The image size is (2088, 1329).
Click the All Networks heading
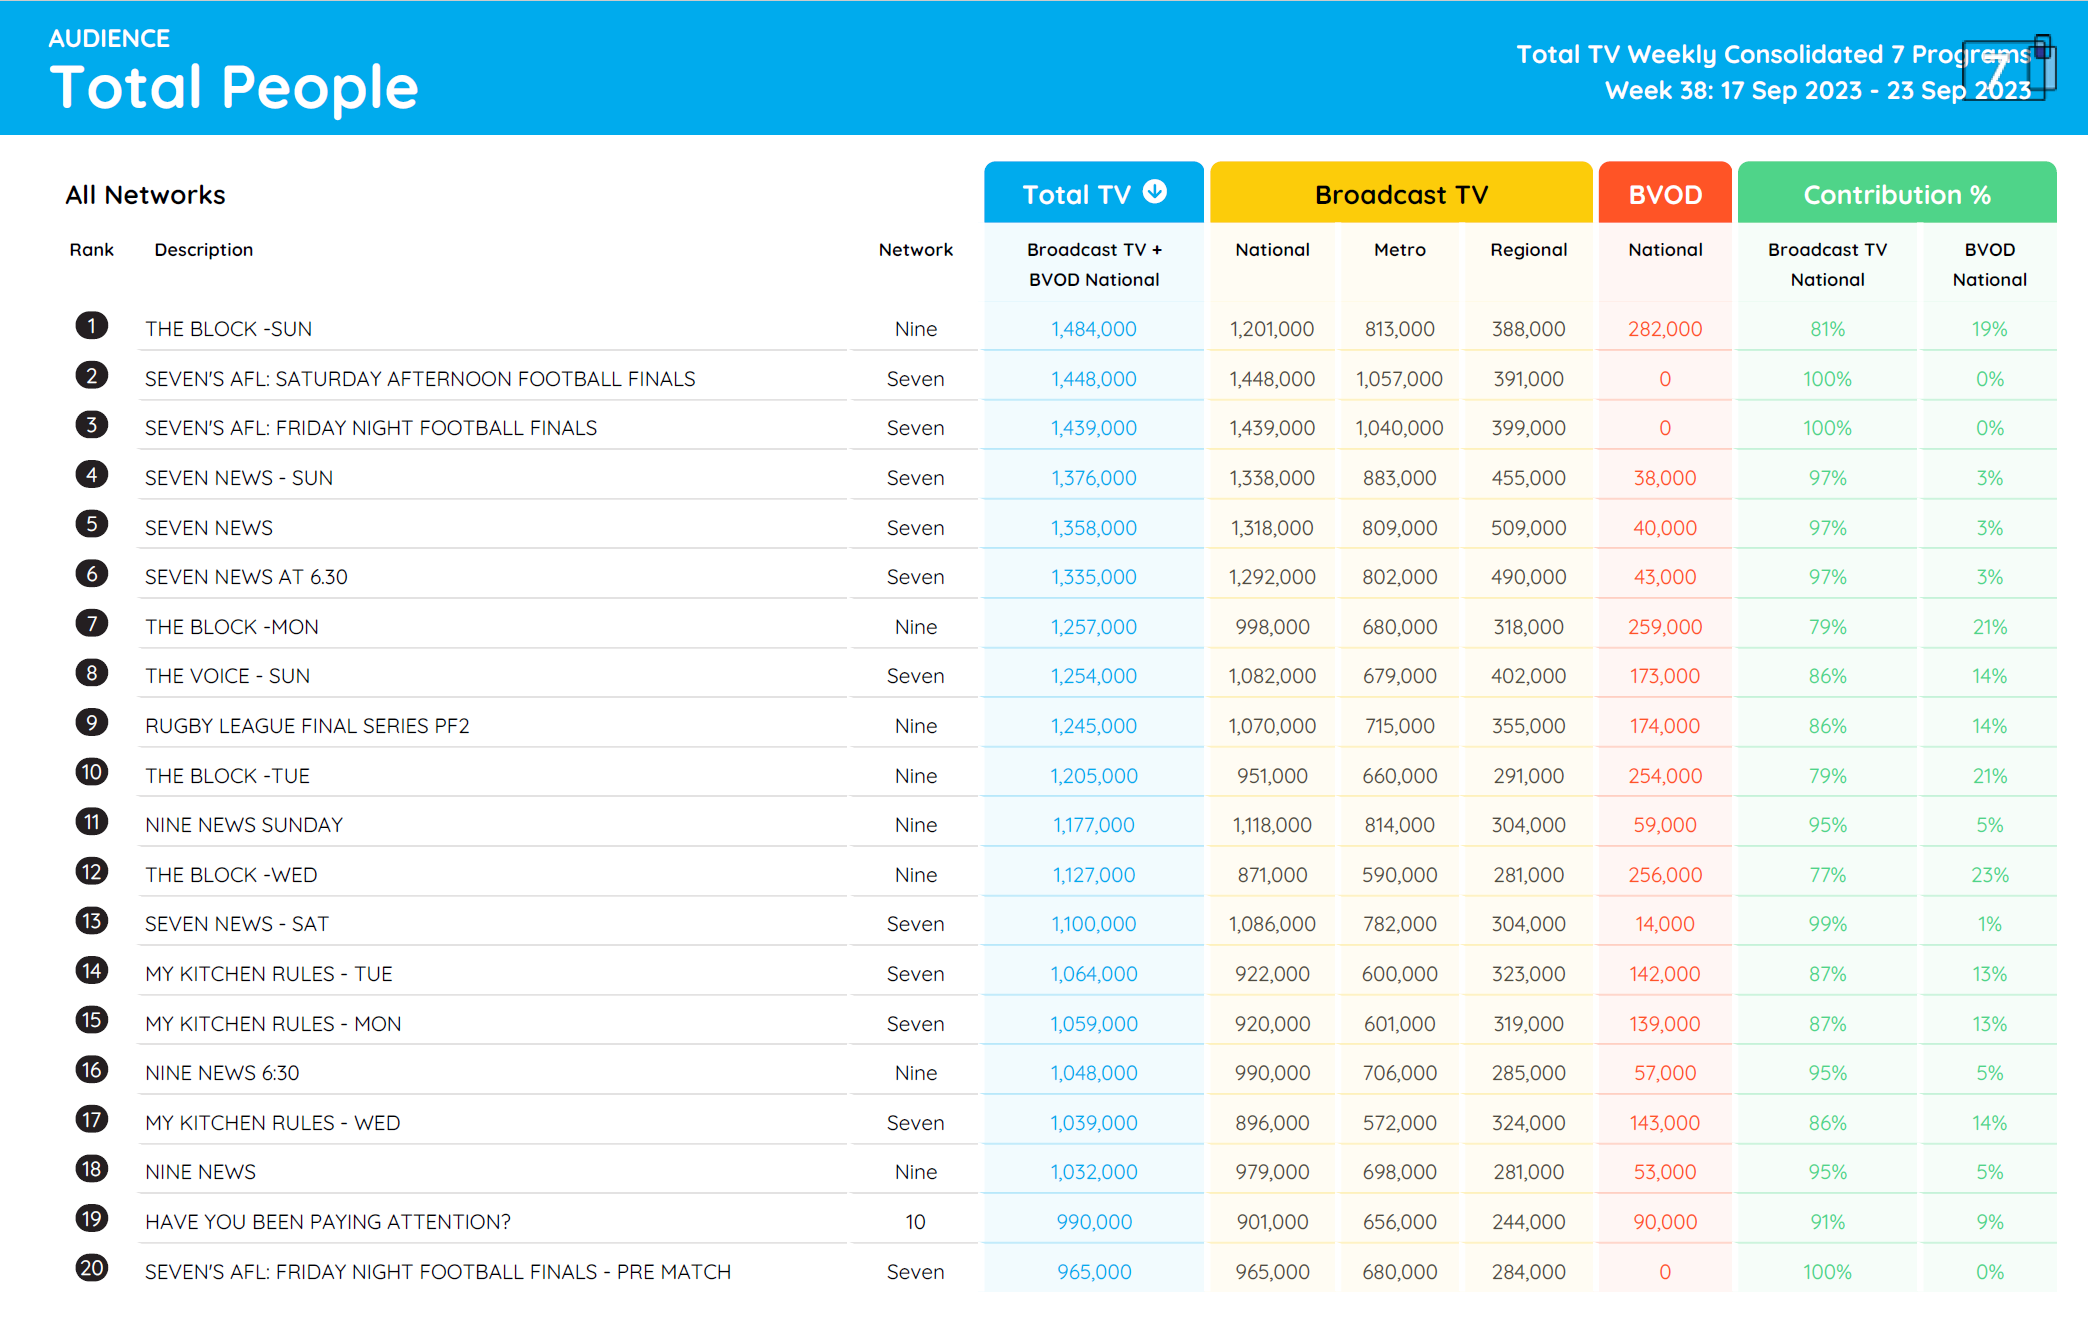tap(146, 195)
